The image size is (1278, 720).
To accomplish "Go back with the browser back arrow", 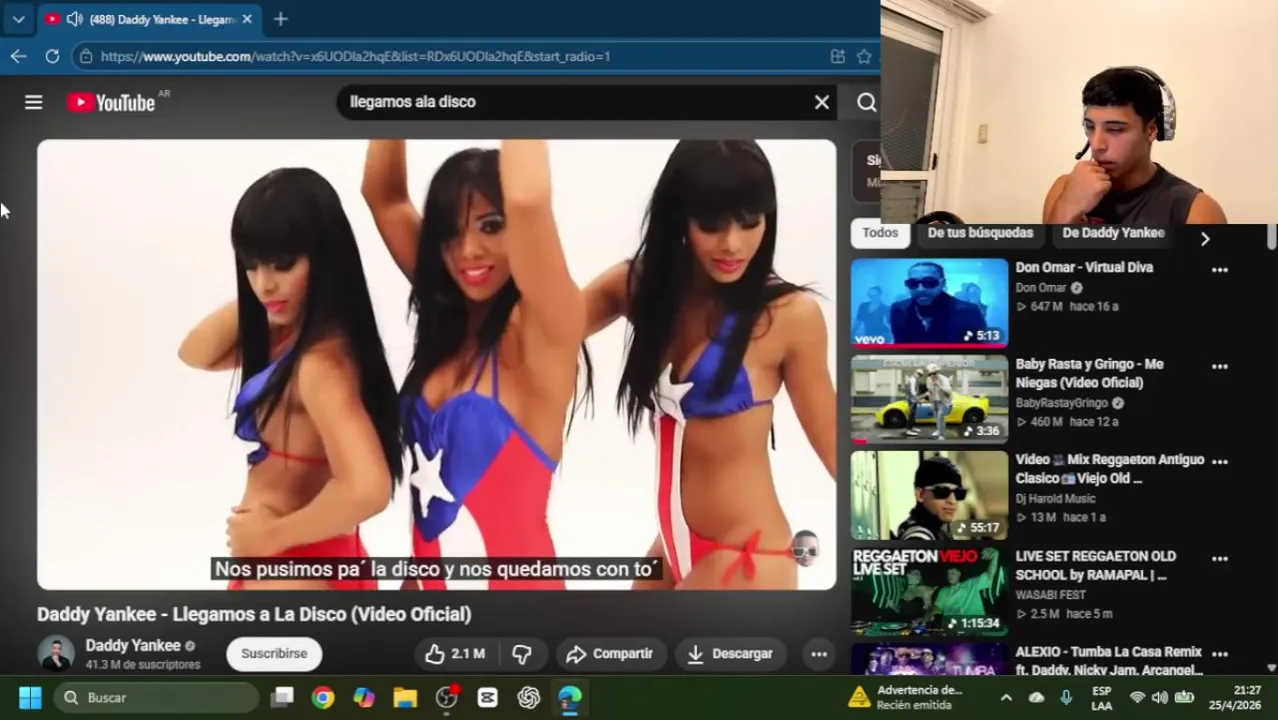I will (x=18, y=56).
